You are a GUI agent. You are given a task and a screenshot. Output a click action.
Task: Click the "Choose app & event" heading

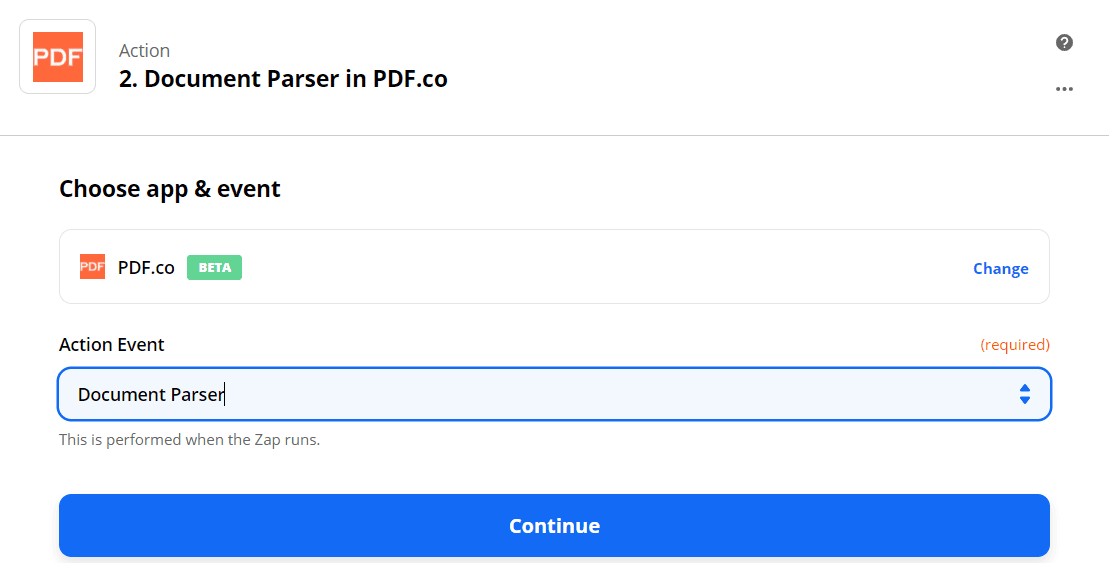(x=170, y=189)
